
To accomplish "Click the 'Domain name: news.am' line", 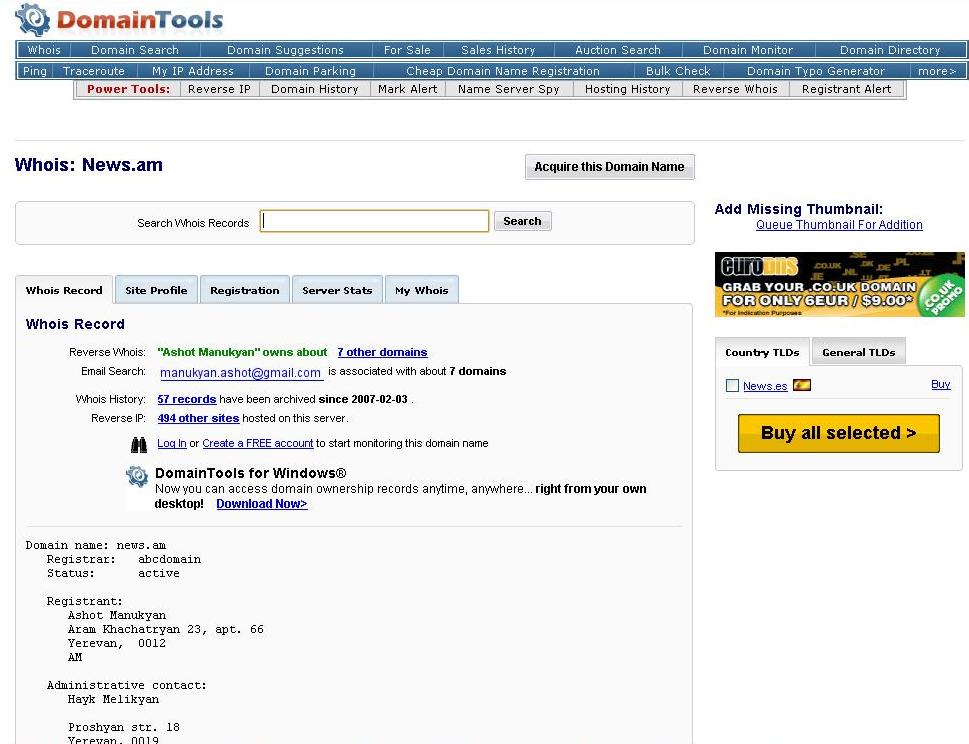I will click(96, 546).
